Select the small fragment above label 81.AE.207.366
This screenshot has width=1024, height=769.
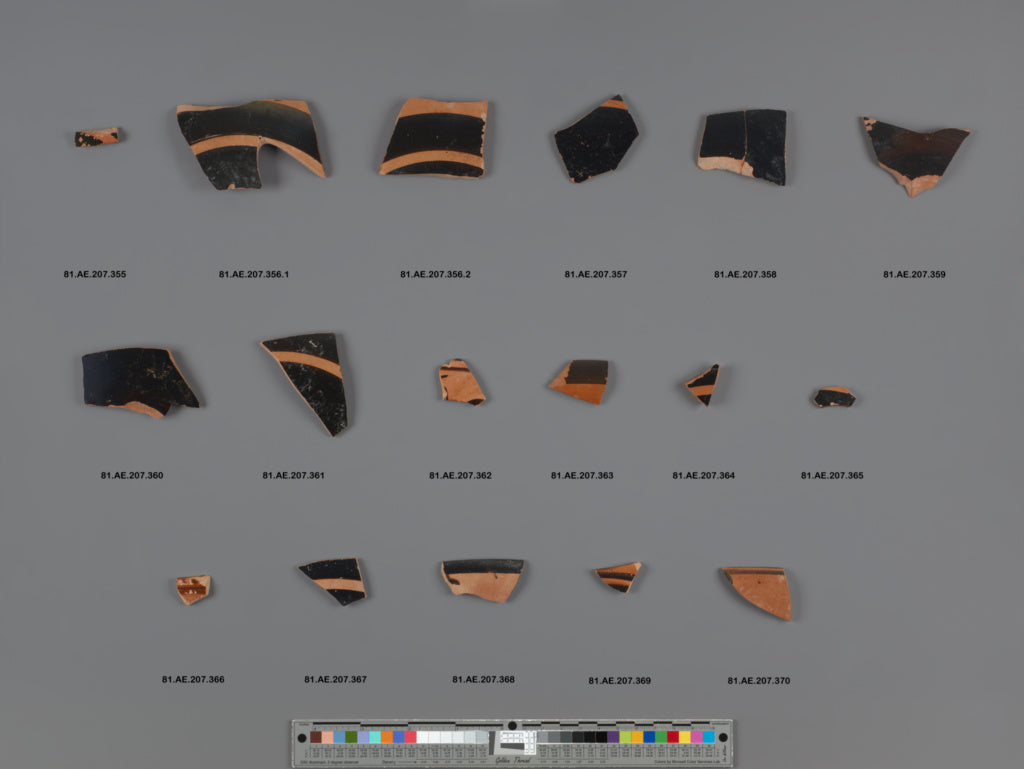pyautogui.click(x=193, y=589)
